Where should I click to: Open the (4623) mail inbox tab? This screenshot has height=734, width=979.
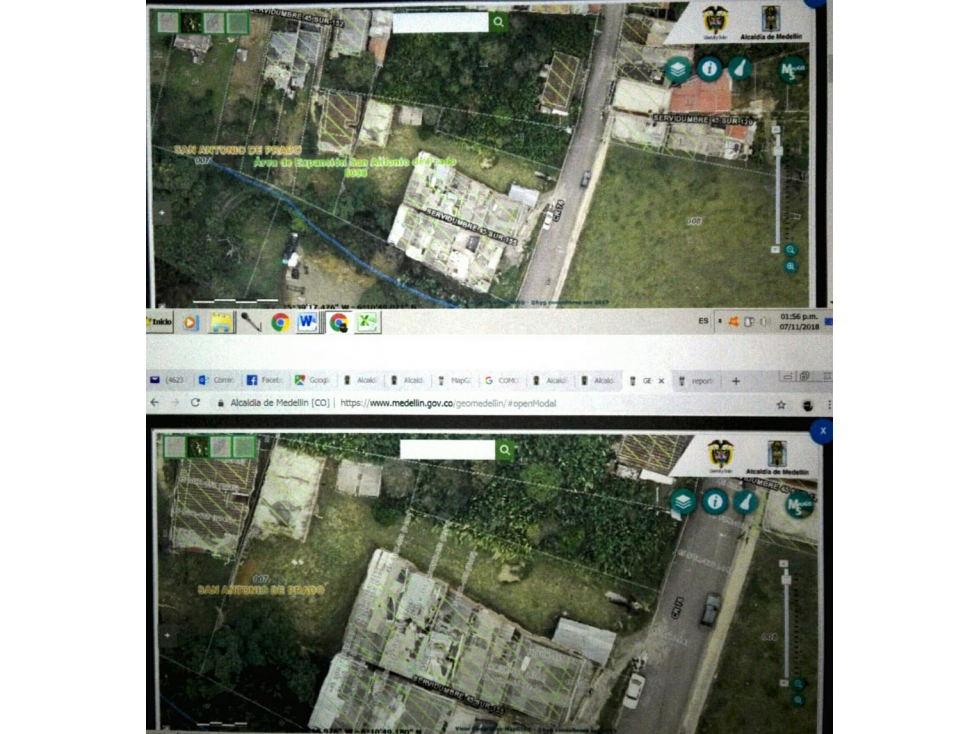pos(169,379)
